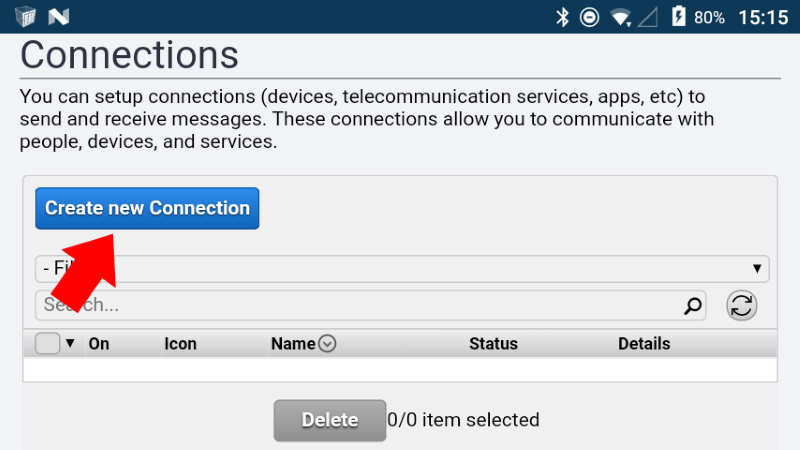Image resolution: width=800 pixels, height=450 pixels.
Task: Tap the N notification icon
Action: click(58, 17)
